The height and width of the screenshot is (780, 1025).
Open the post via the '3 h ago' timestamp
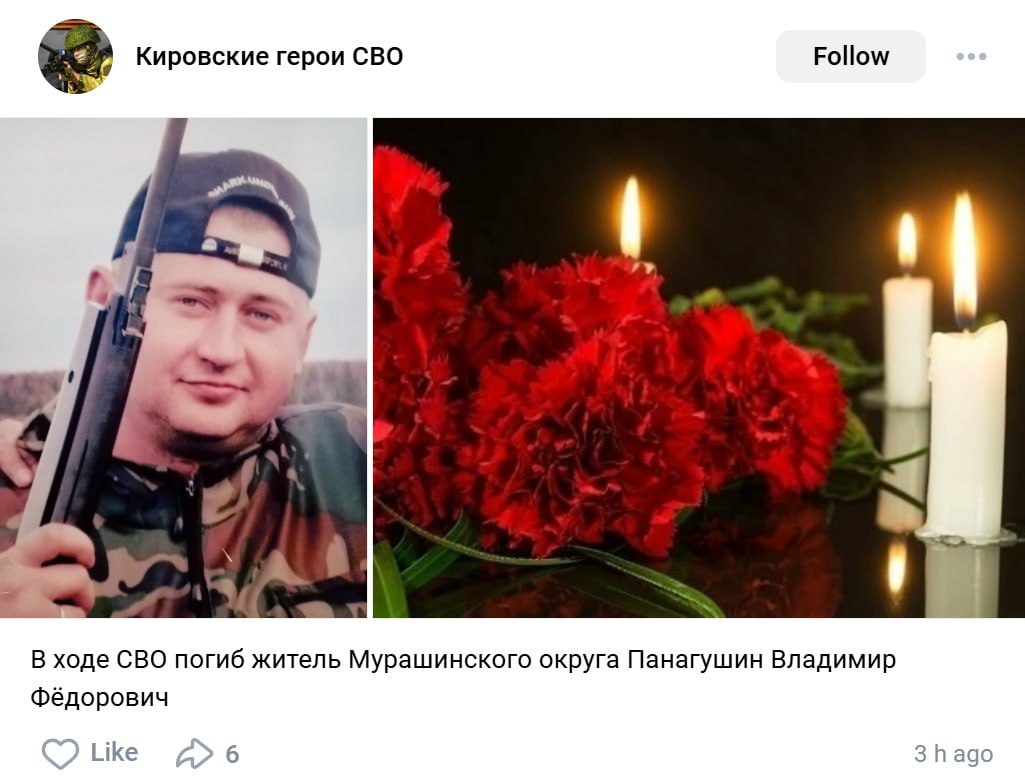click(x=953, y=753)
